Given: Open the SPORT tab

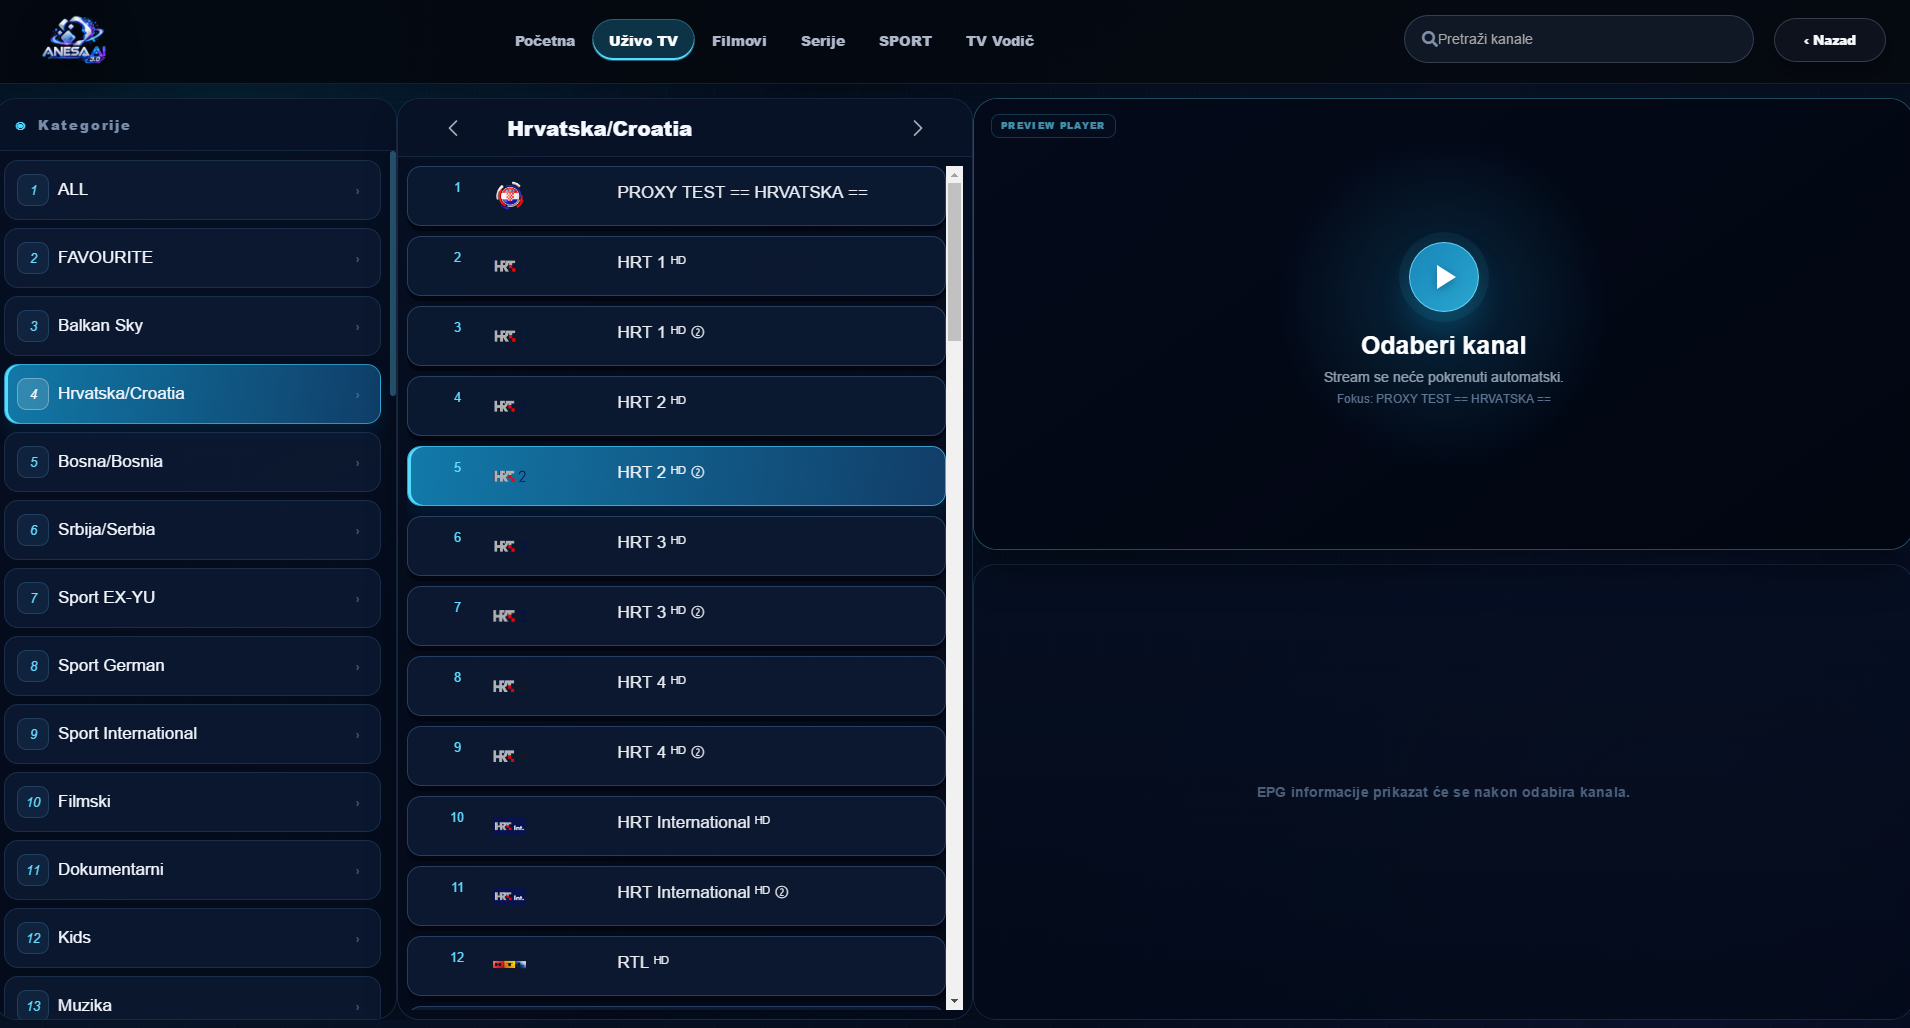Looking at the screenshot, I should tap(905, 40).
